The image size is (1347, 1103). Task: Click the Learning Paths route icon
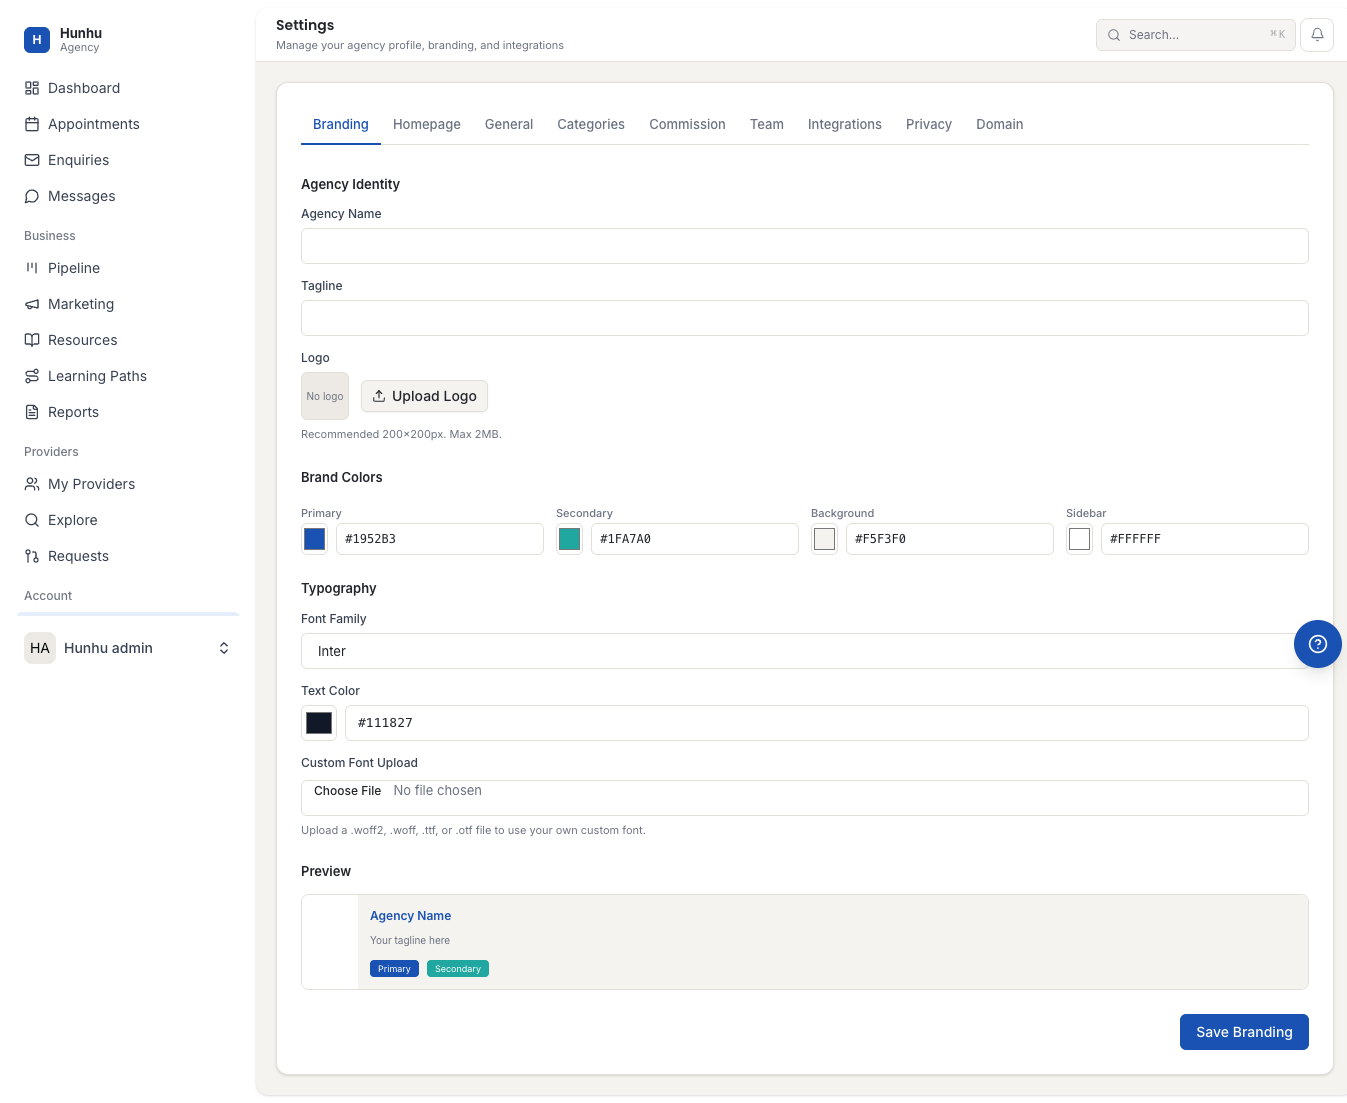pyautogui.click(x=32, y=376)
